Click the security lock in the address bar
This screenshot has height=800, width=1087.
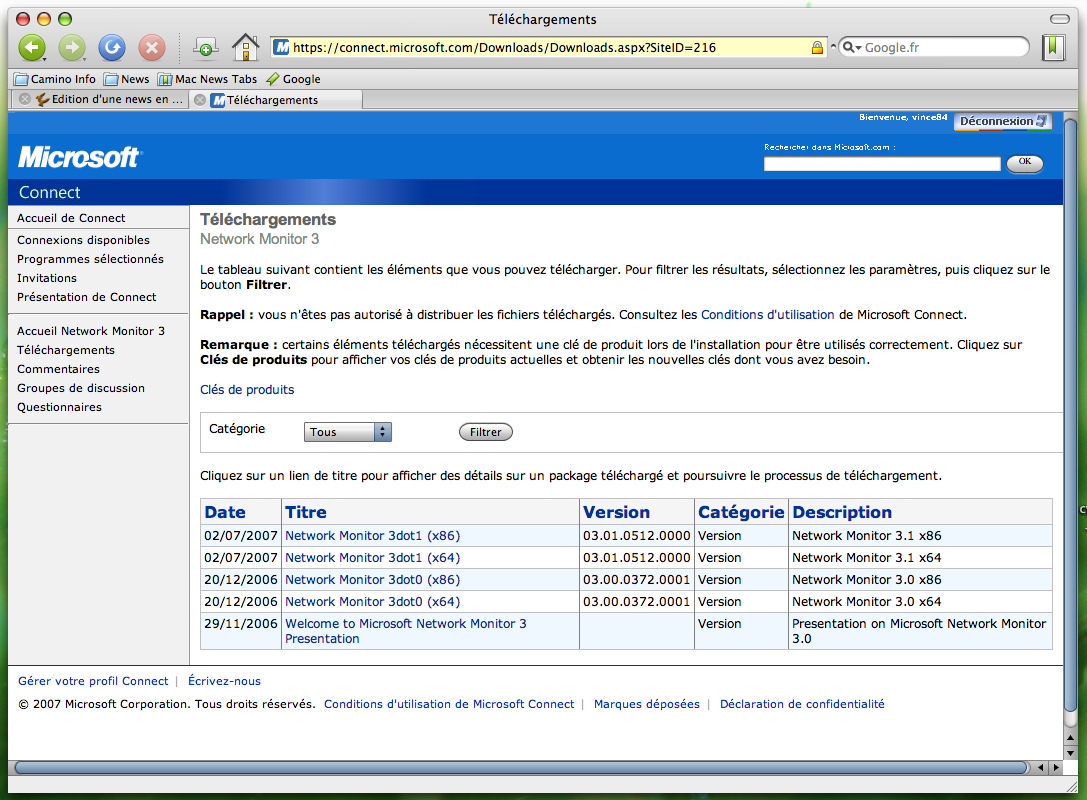point(817,46)
